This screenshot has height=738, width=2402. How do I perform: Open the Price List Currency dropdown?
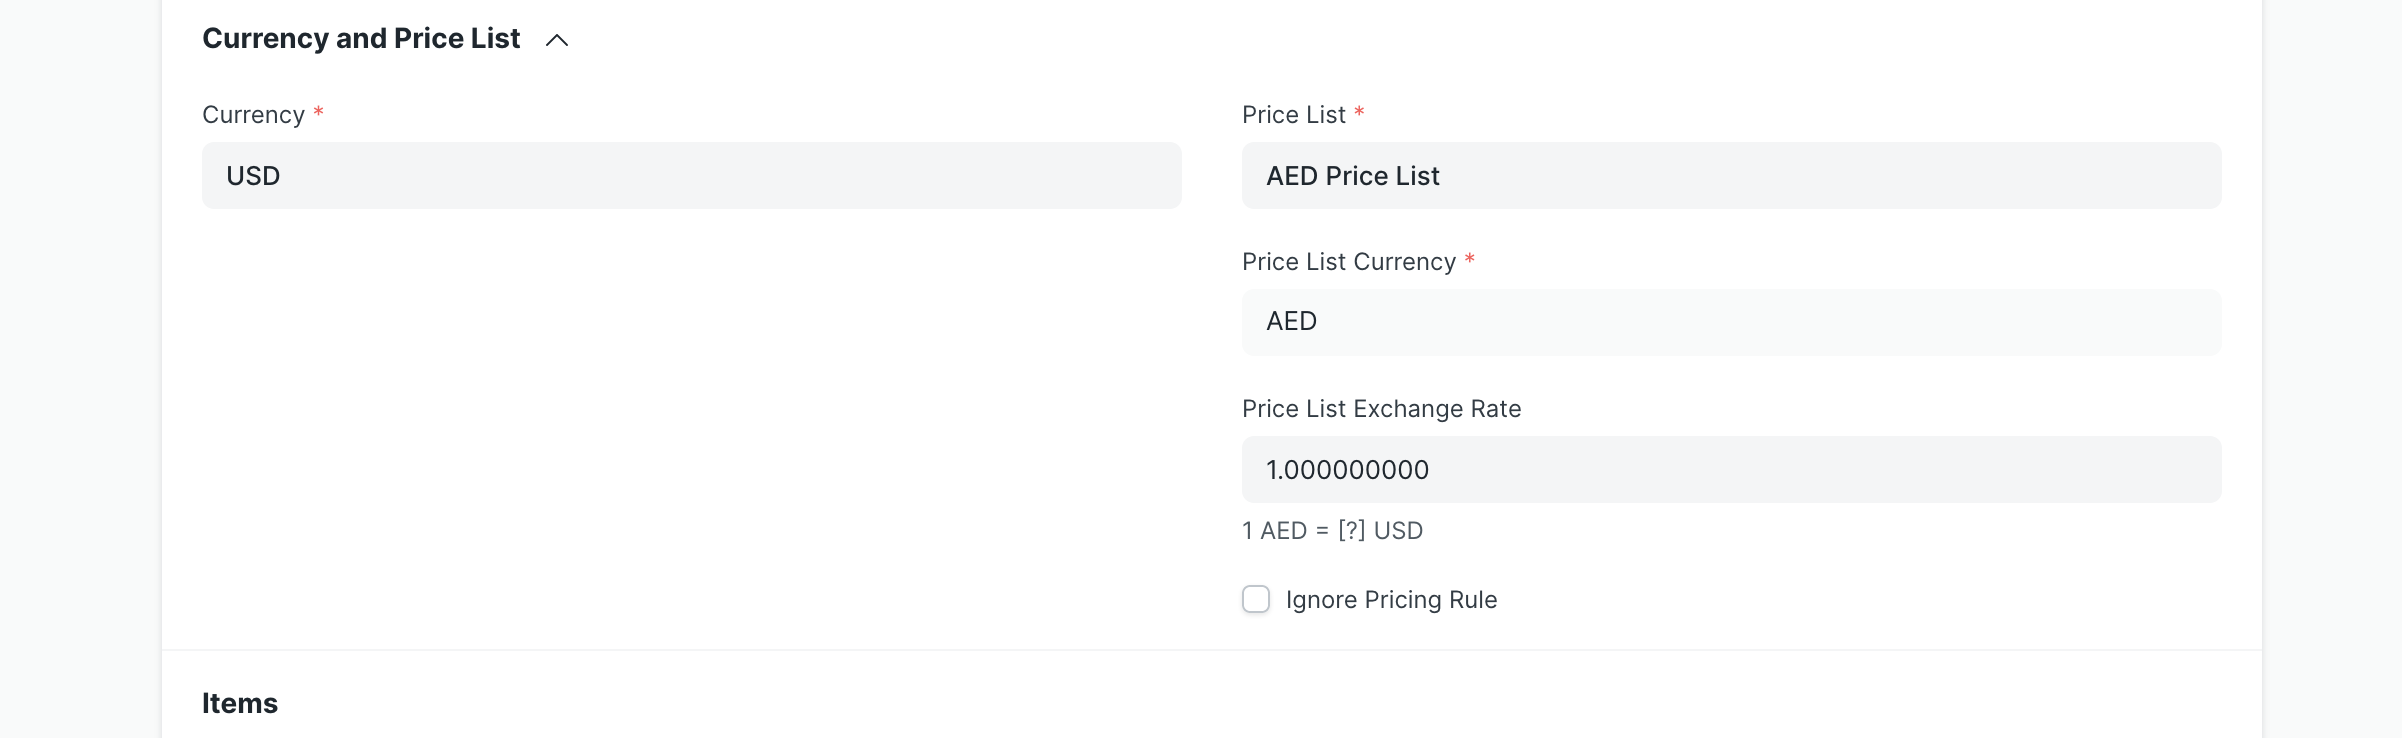pos(1731,321)
